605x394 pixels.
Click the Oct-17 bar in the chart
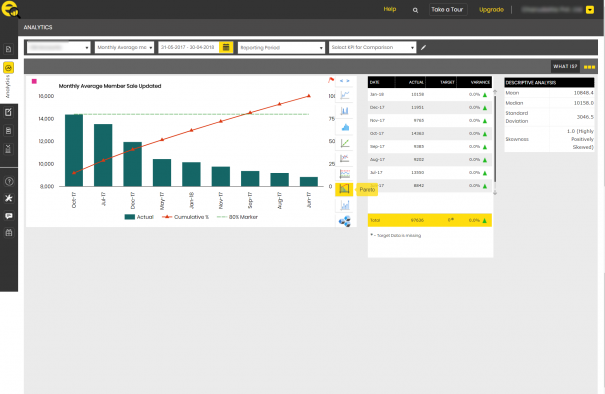coord(74,150)
